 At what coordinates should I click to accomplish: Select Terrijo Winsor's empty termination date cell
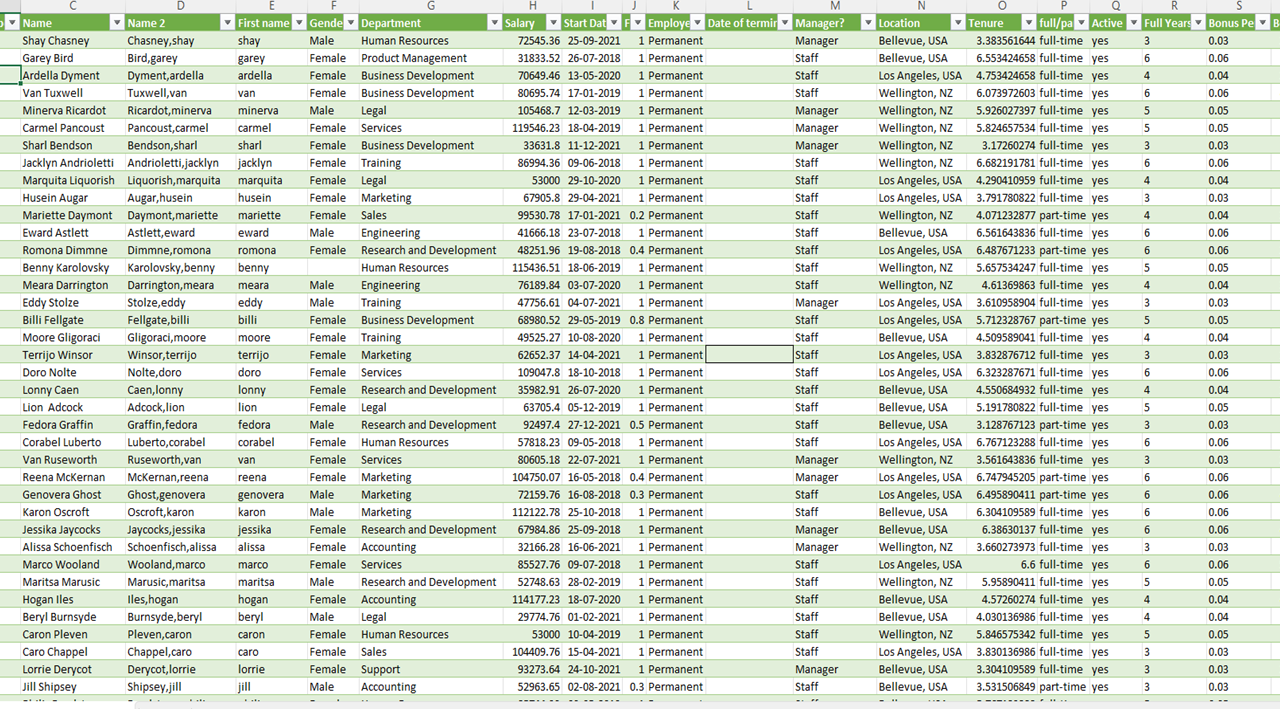point(749,355)
